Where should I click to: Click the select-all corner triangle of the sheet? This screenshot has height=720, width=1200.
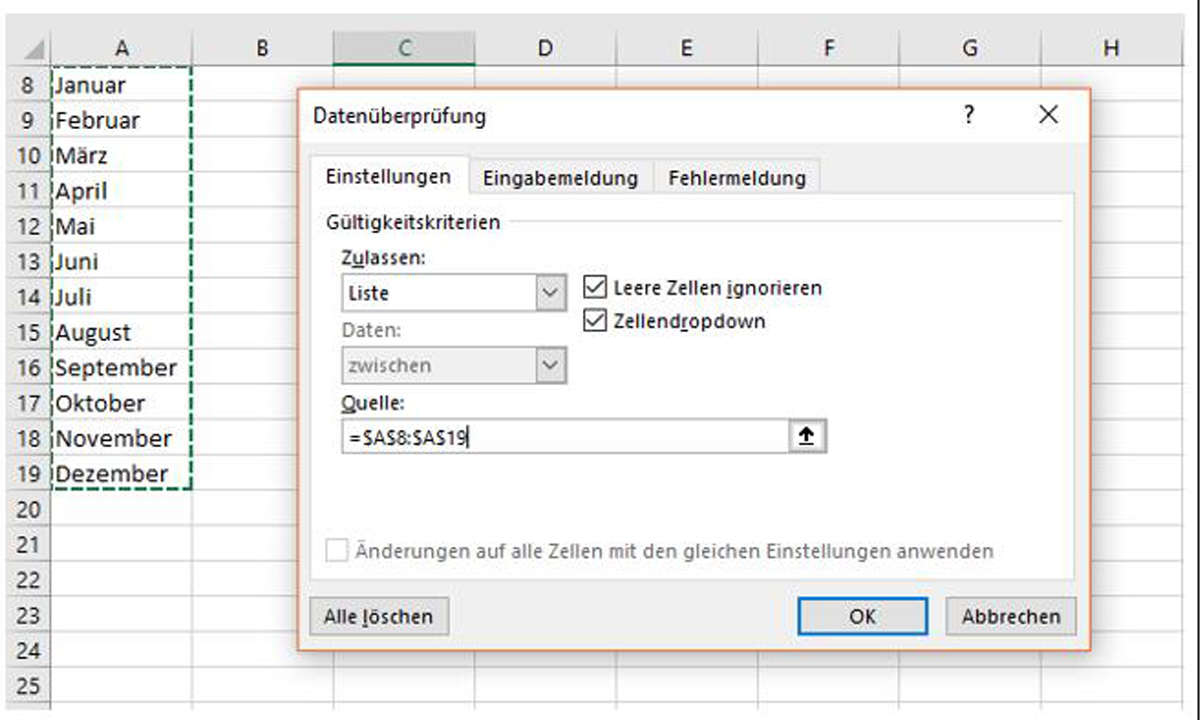tap(35, 48)
